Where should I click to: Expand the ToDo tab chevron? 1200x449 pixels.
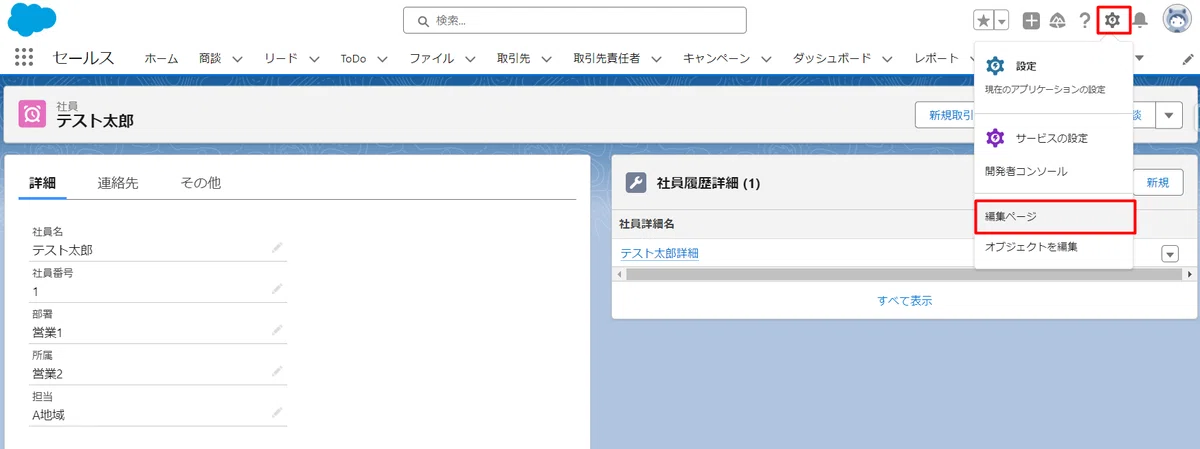coord(384,59)
